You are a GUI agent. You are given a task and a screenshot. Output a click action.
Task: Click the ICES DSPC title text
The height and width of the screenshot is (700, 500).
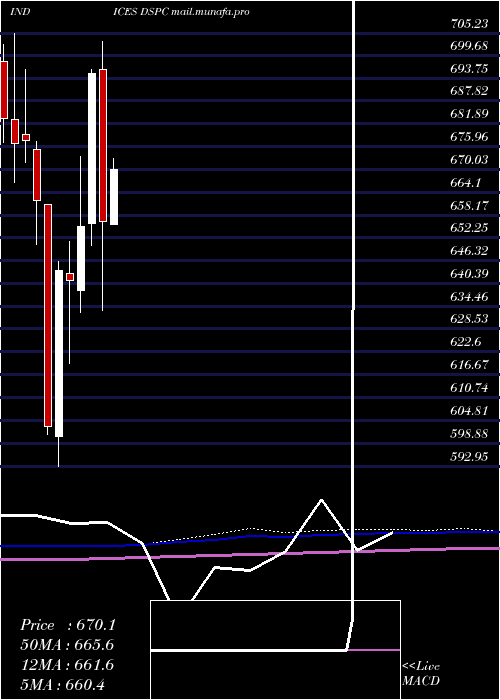pyautogui.click(x=141, y=12)
